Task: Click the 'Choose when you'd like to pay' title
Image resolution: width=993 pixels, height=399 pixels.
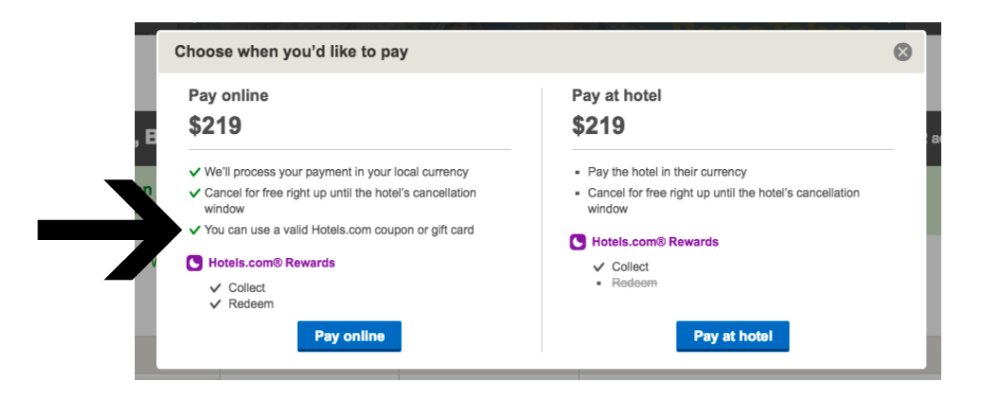Action: tap(291, 52)
